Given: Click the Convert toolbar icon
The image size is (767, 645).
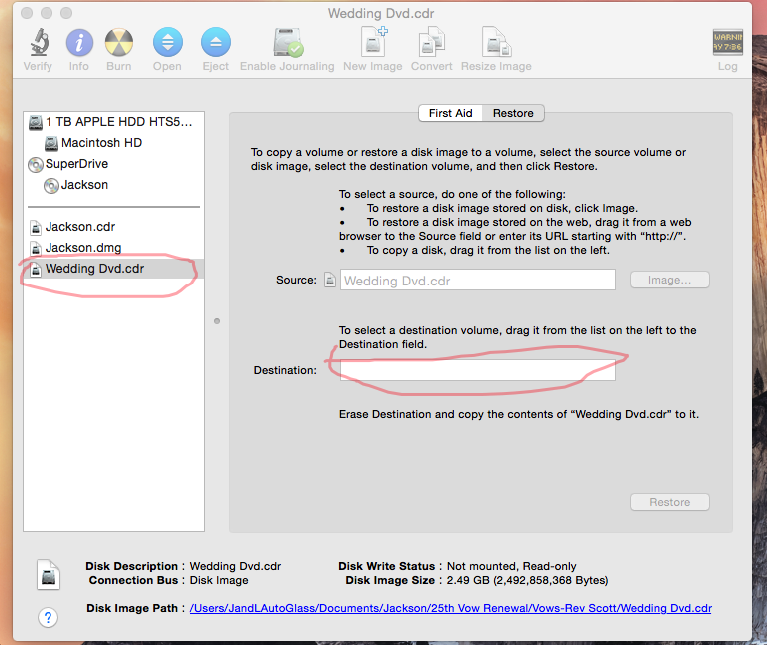Looking at the screenshot, I should click(431, 42).
